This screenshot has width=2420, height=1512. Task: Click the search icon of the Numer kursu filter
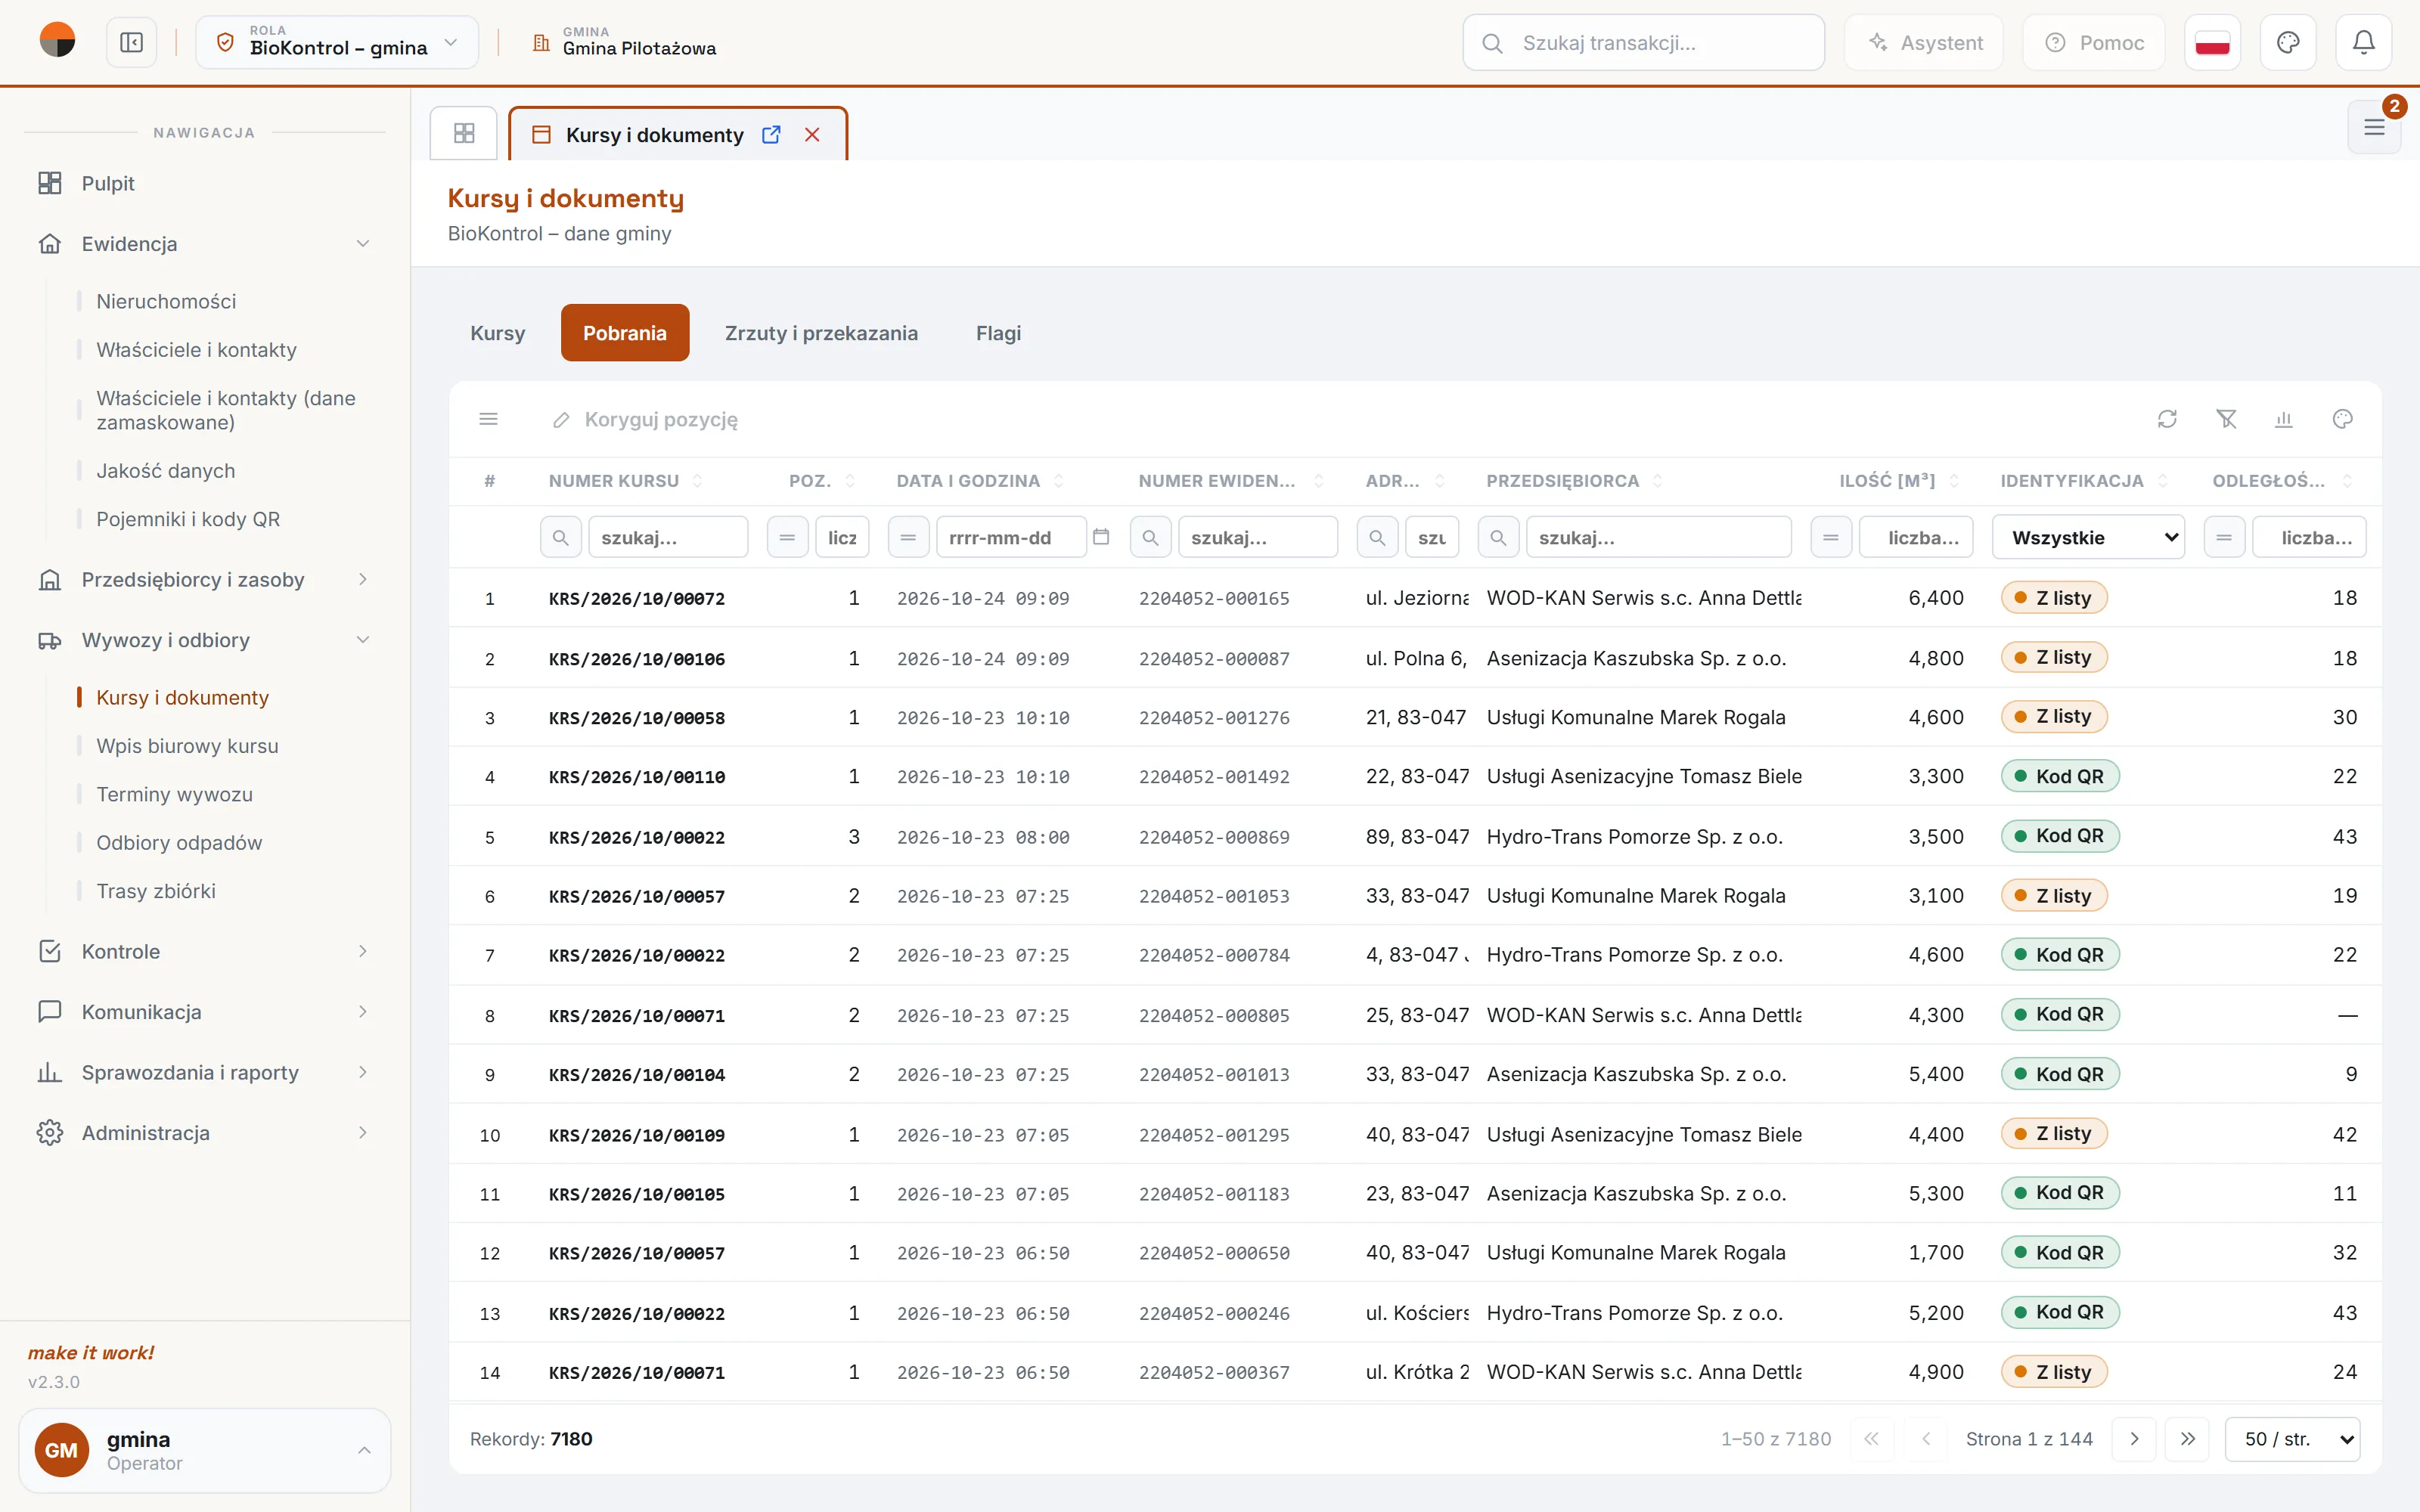[x=561, y=537]
